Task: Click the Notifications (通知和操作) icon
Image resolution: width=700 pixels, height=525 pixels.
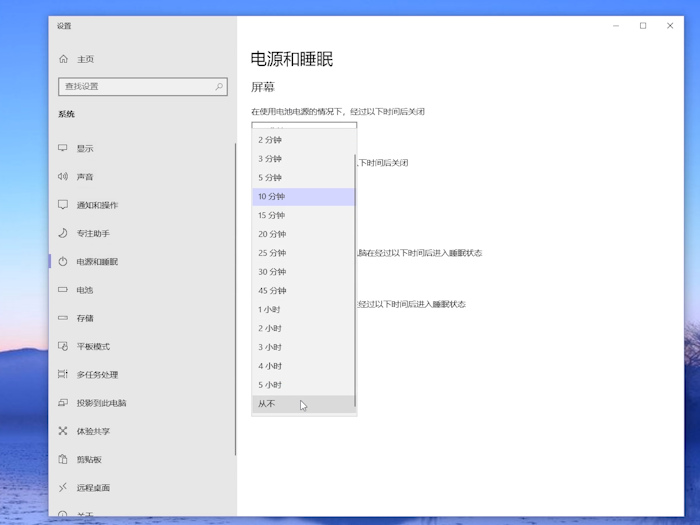Action: (x=63, y=204)
